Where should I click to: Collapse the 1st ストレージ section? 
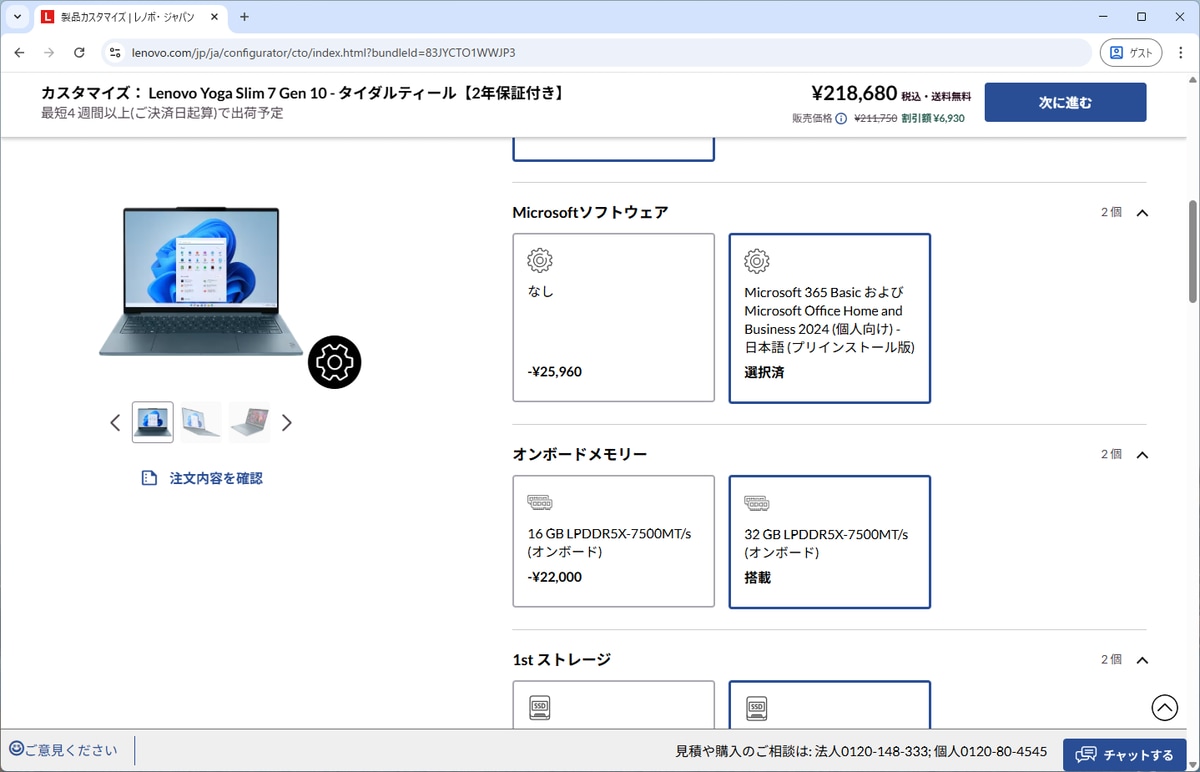pos(1141,659)
